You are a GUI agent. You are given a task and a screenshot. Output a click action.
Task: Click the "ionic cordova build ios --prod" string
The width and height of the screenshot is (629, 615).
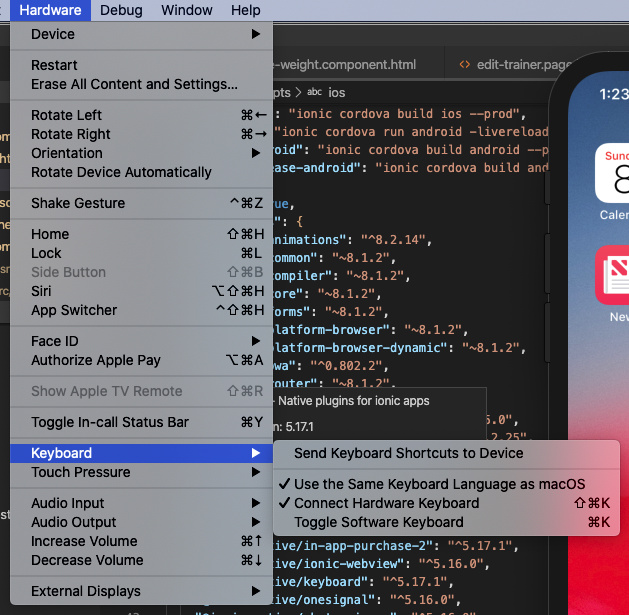point(404,114)
